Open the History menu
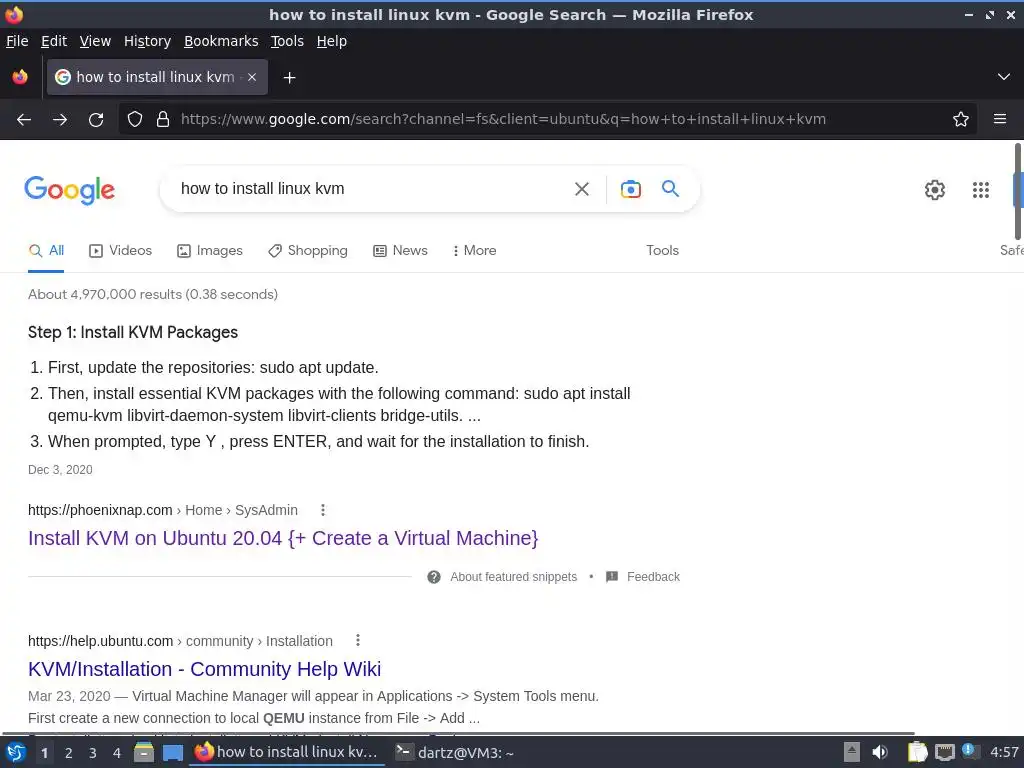The width and height of the screenshot is (1024, 768). point(148,41)
